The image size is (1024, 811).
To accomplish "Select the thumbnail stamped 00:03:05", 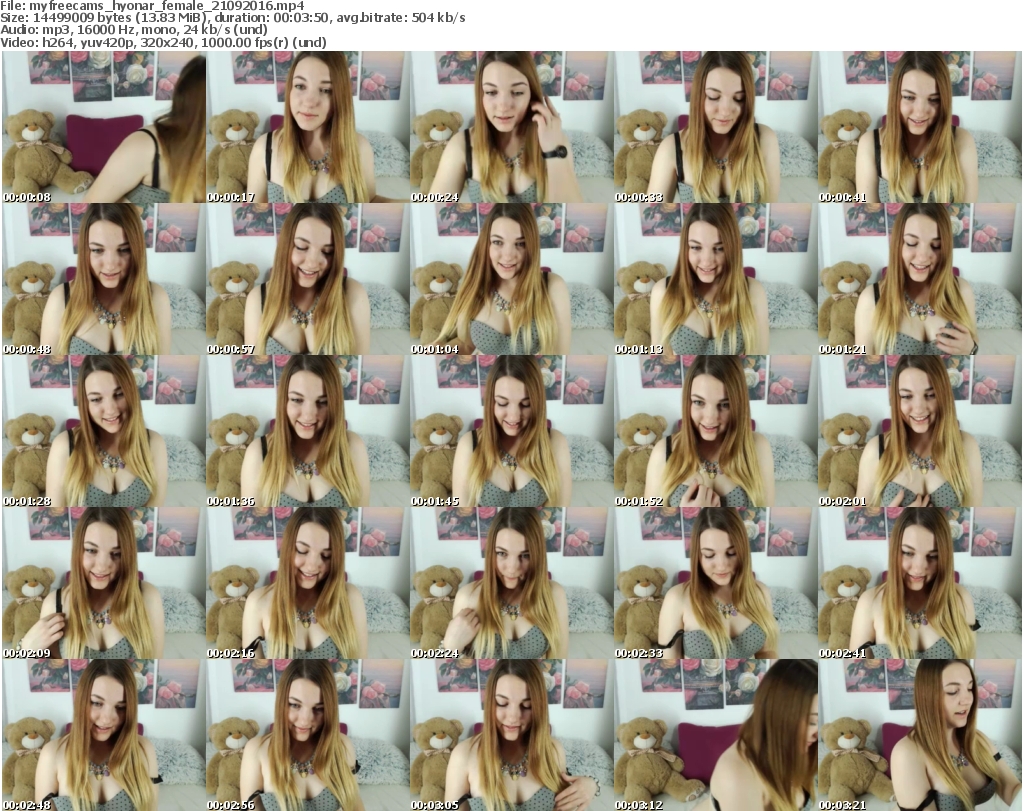I will pyautogui.click(x=512, y=735).
